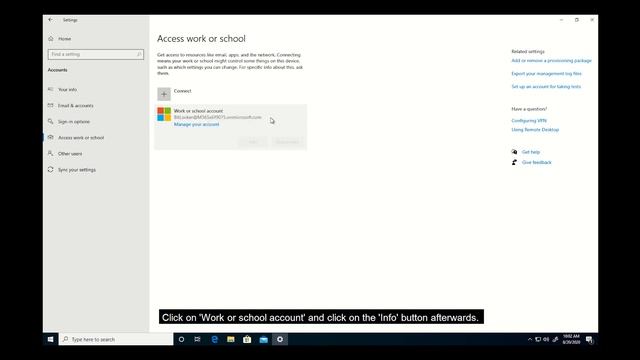Open 'Export your management log files' link

pos(547,73)
